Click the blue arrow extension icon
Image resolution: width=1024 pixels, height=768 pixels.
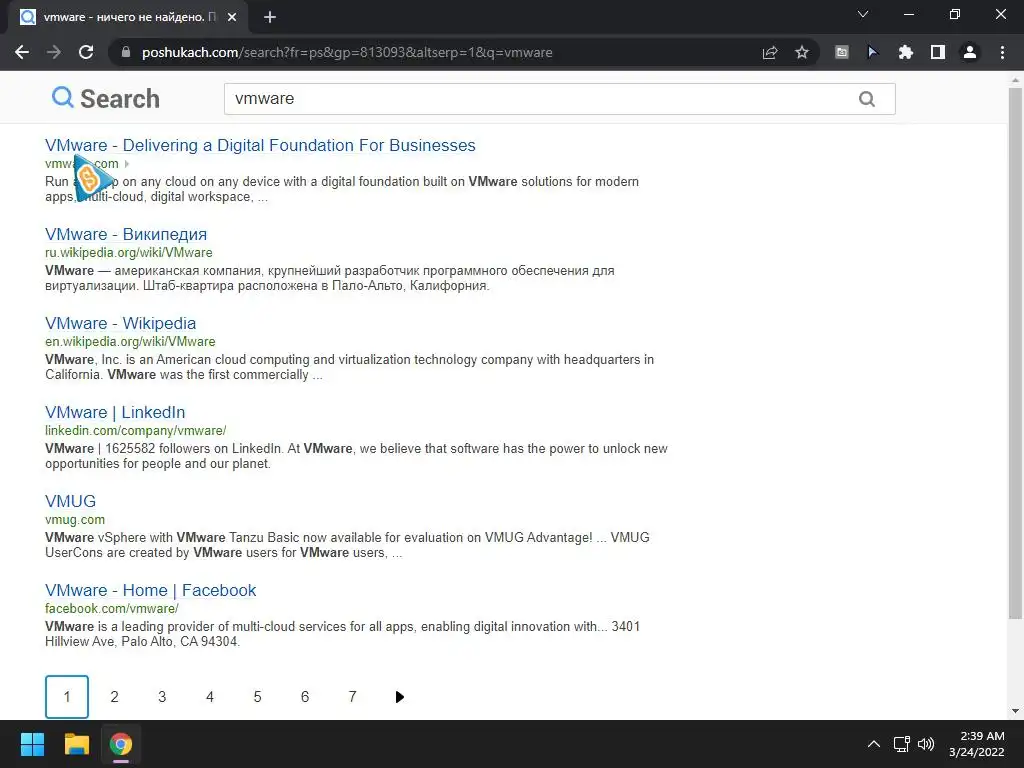pyautogui.click(x=873, y=52)
